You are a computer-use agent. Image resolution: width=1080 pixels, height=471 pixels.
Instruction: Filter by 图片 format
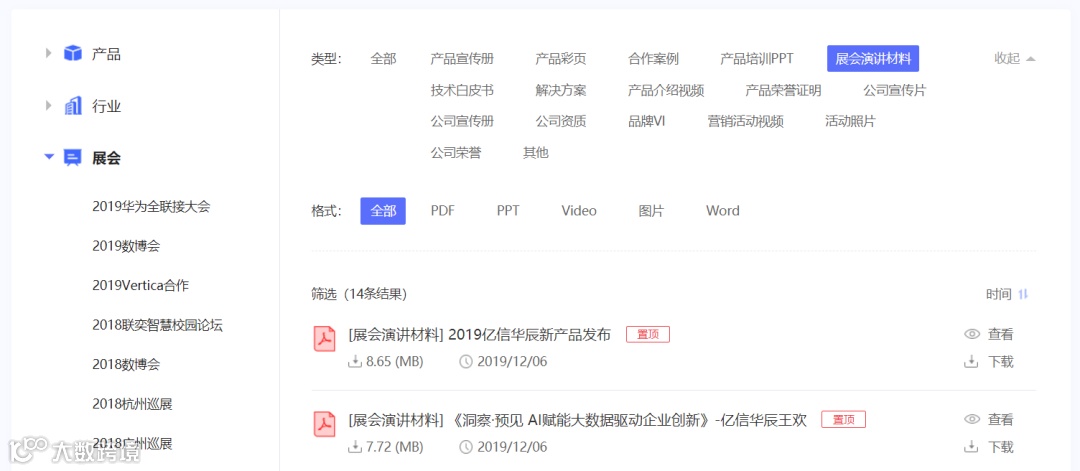click(651, 211)
